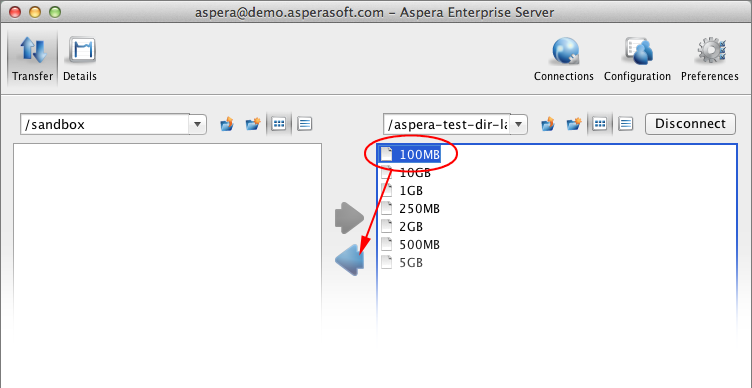Click the 5GB file's document icon
Image resolution: width=752 pixels, height=388 pixels.
(387, 263)
